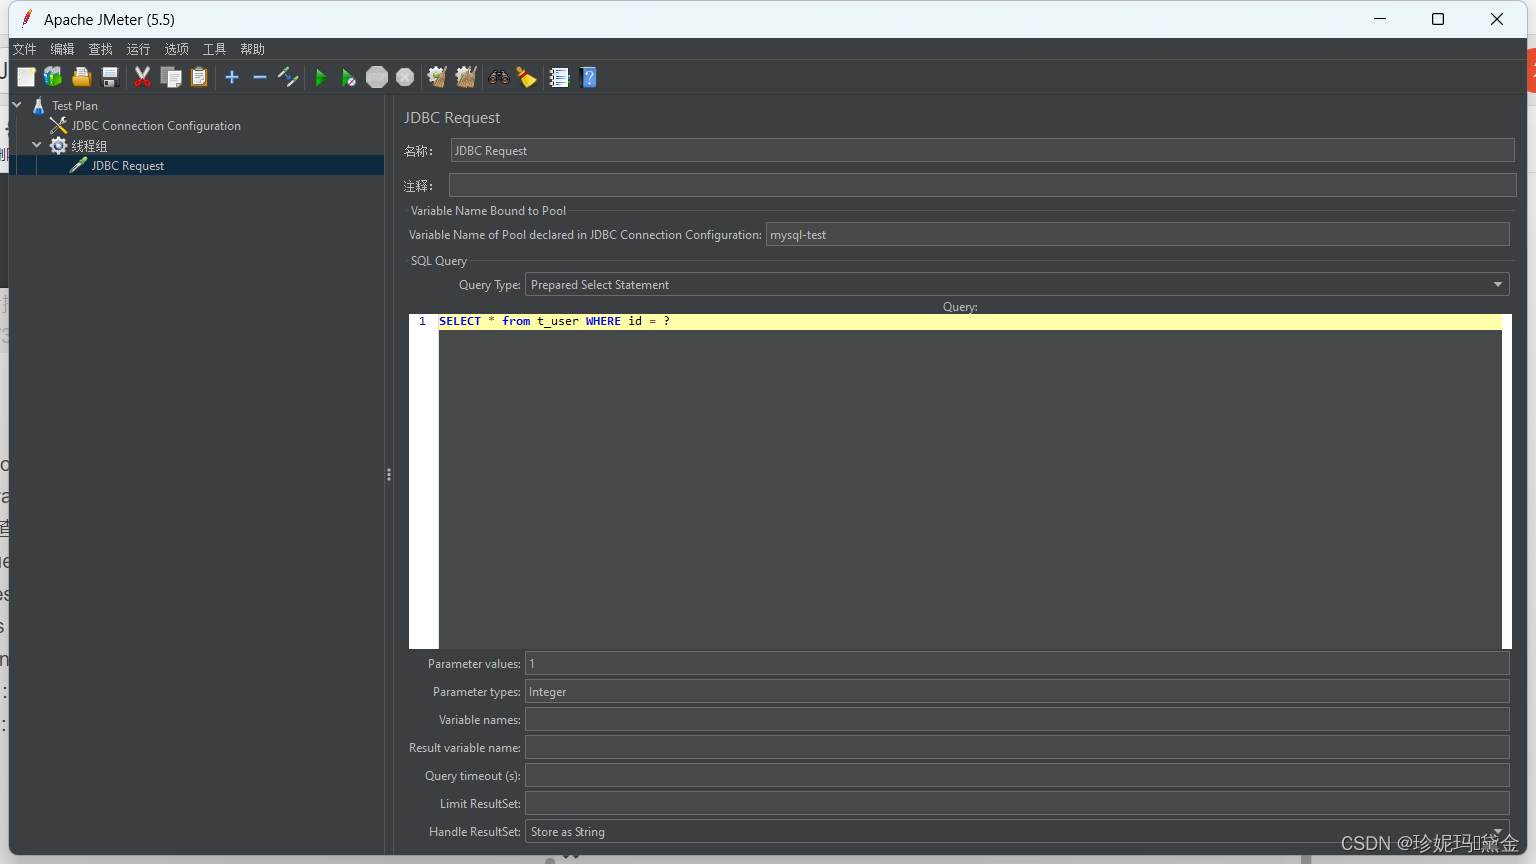Start the test with green play icon

click(321, 77)
